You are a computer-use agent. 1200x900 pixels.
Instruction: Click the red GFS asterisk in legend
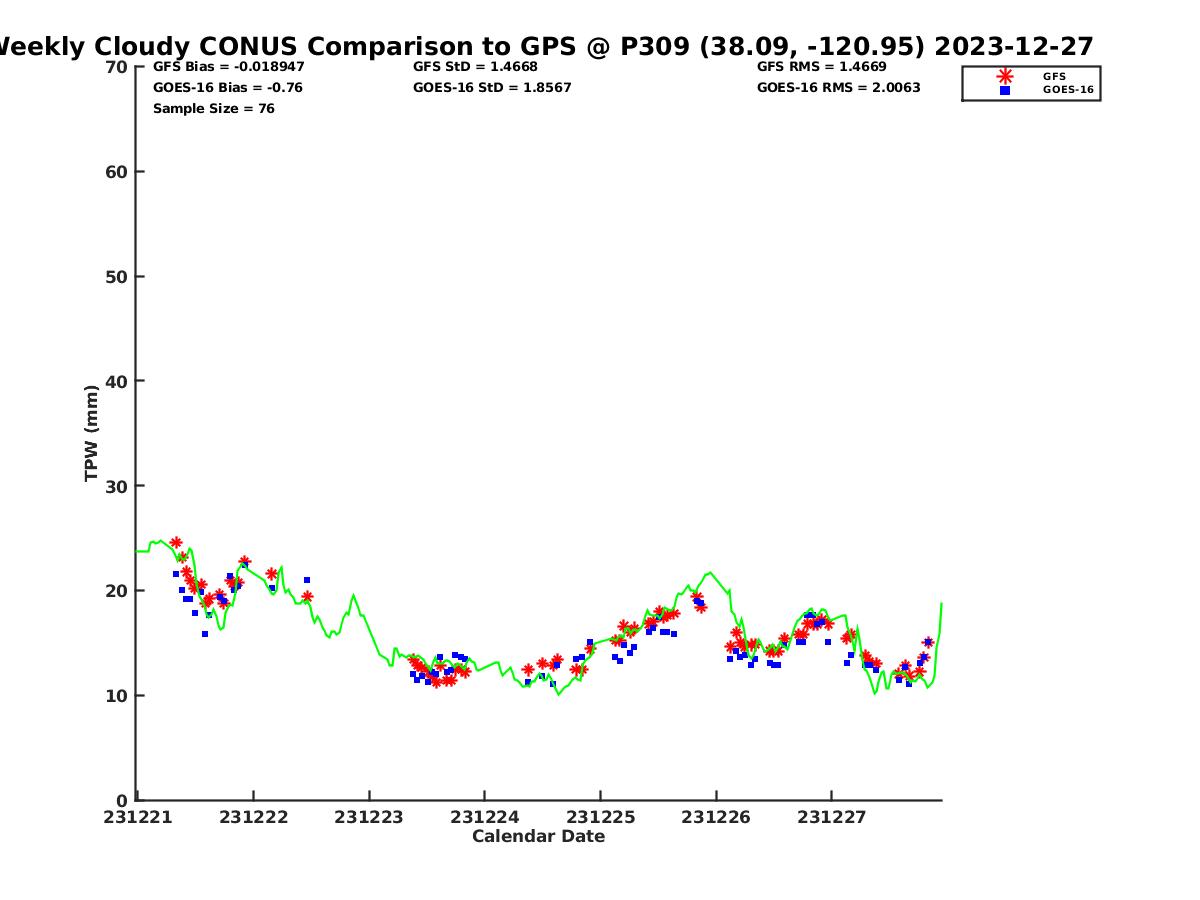point(1005,76)
